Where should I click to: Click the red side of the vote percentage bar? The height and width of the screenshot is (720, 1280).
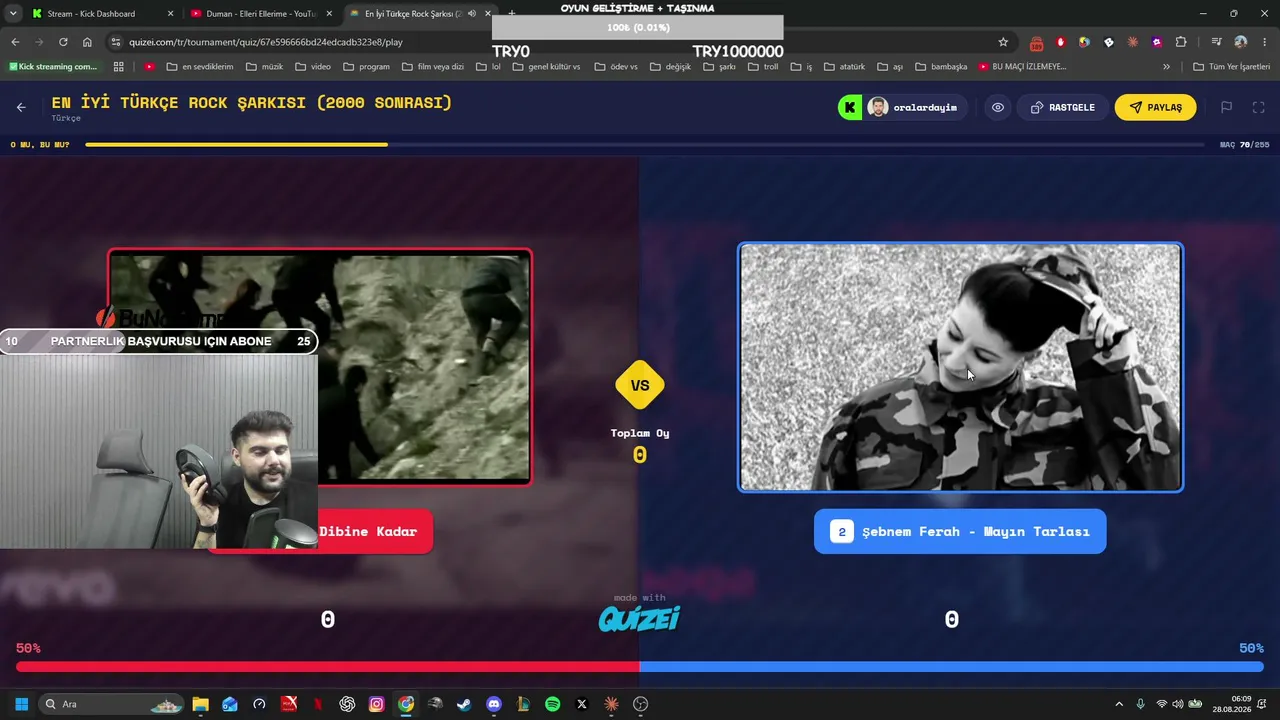(328, 667)
